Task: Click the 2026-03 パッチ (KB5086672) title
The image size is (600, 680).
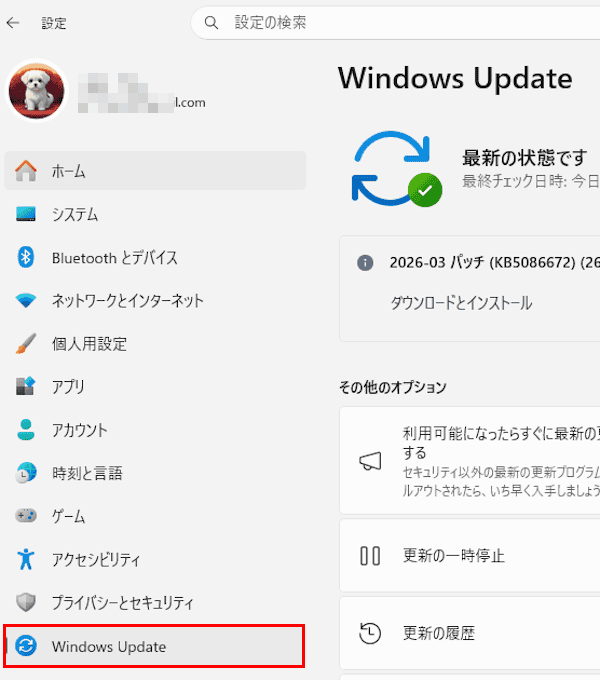Action: coord(495,262)
